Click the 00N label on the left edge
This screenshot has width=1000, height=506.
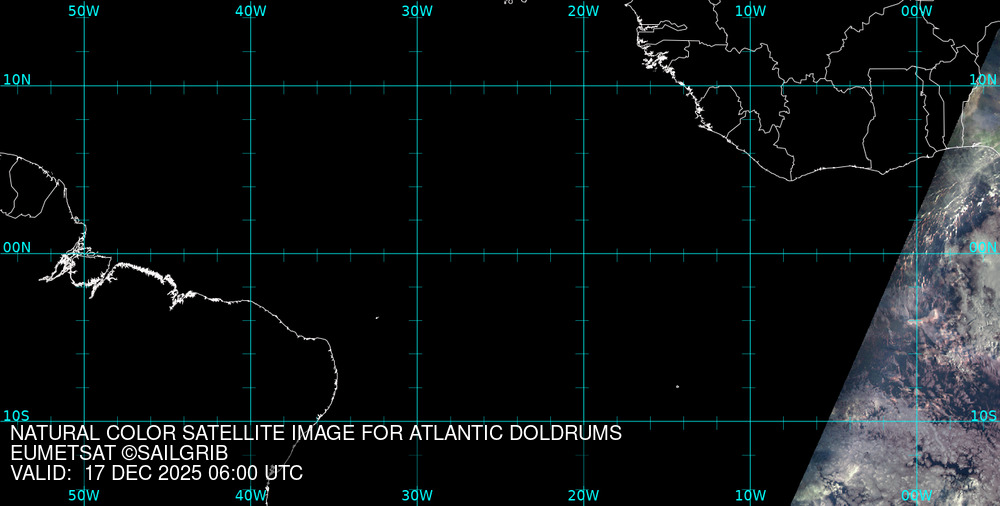tap(16, 247)
